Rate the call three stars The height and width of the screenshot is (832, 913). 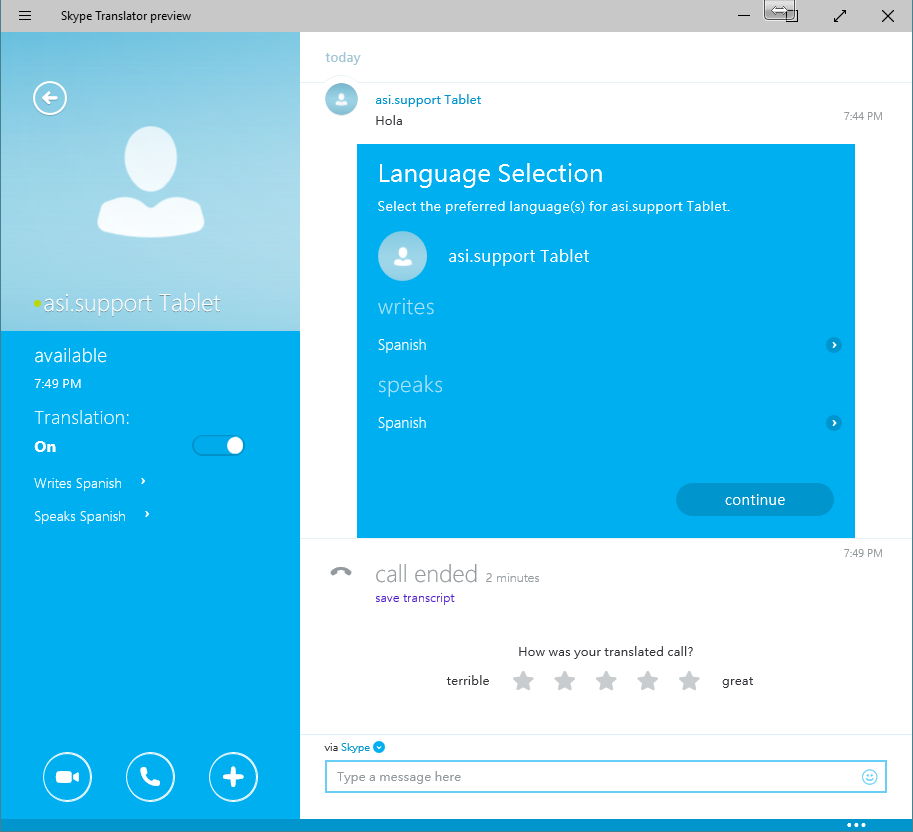[606, 681]
